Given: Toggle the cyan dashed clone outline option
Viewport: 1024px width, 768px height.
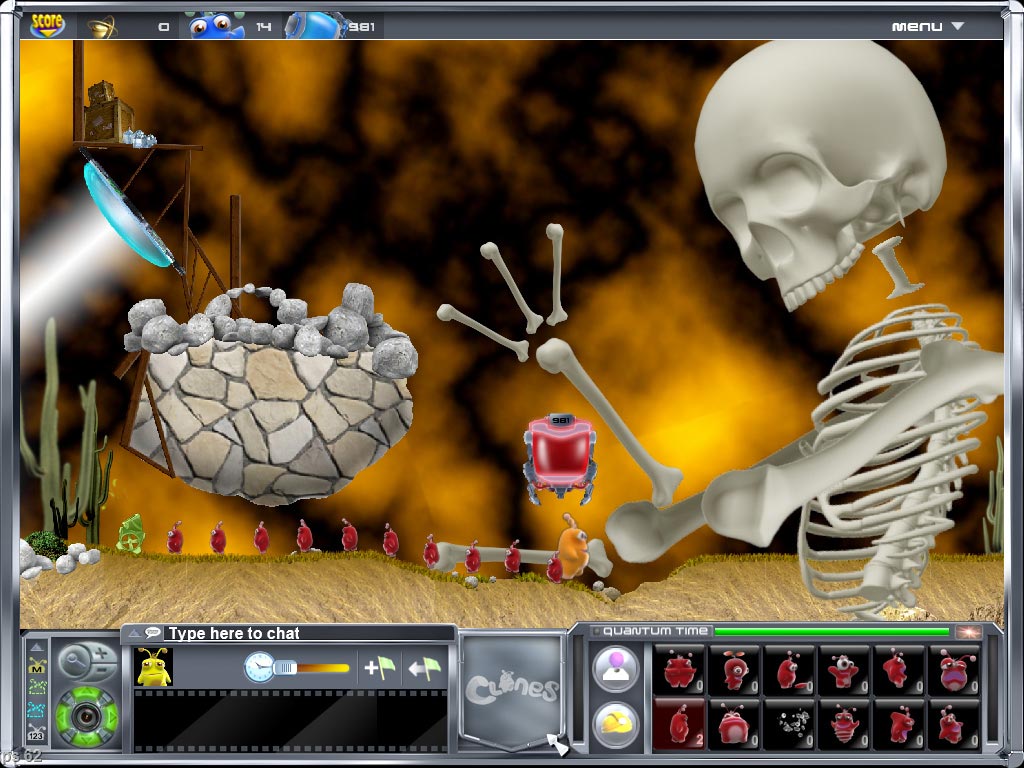Looking at the screenshot, I should point(36,708).
